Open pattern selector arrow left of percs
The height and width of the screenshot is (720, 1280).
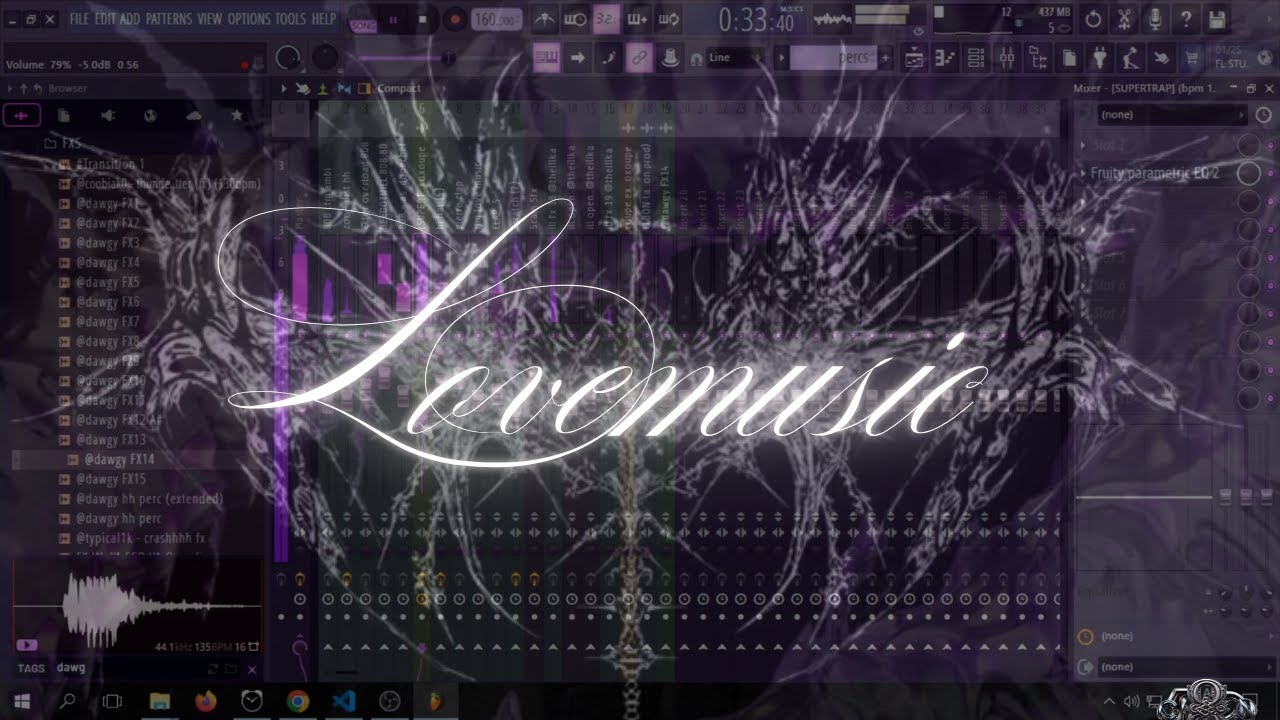click(782, 58)
